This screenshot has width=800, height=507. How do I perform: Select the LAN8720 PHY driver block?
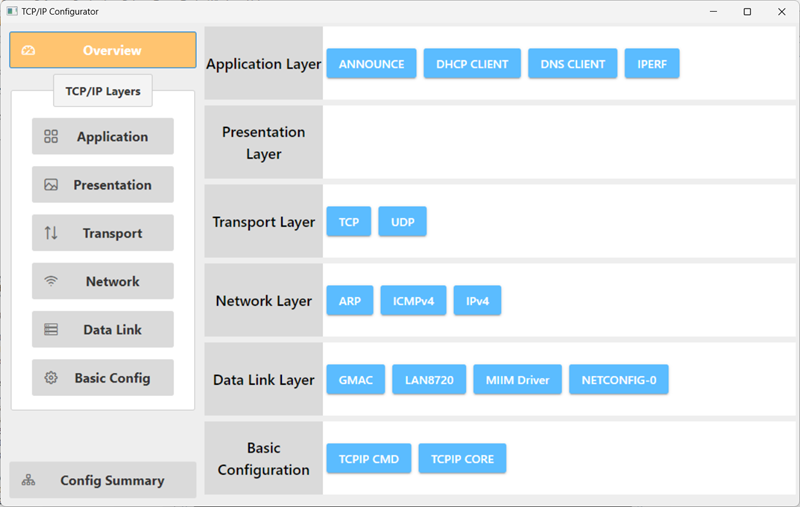[429, 380]
